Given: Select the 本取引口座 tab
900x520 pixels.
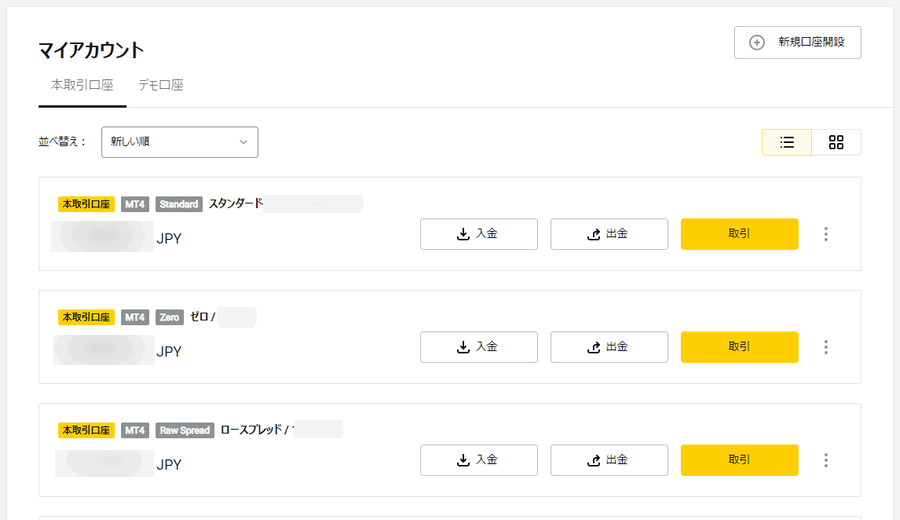Looking at the screenshot, I should (82, 86).
